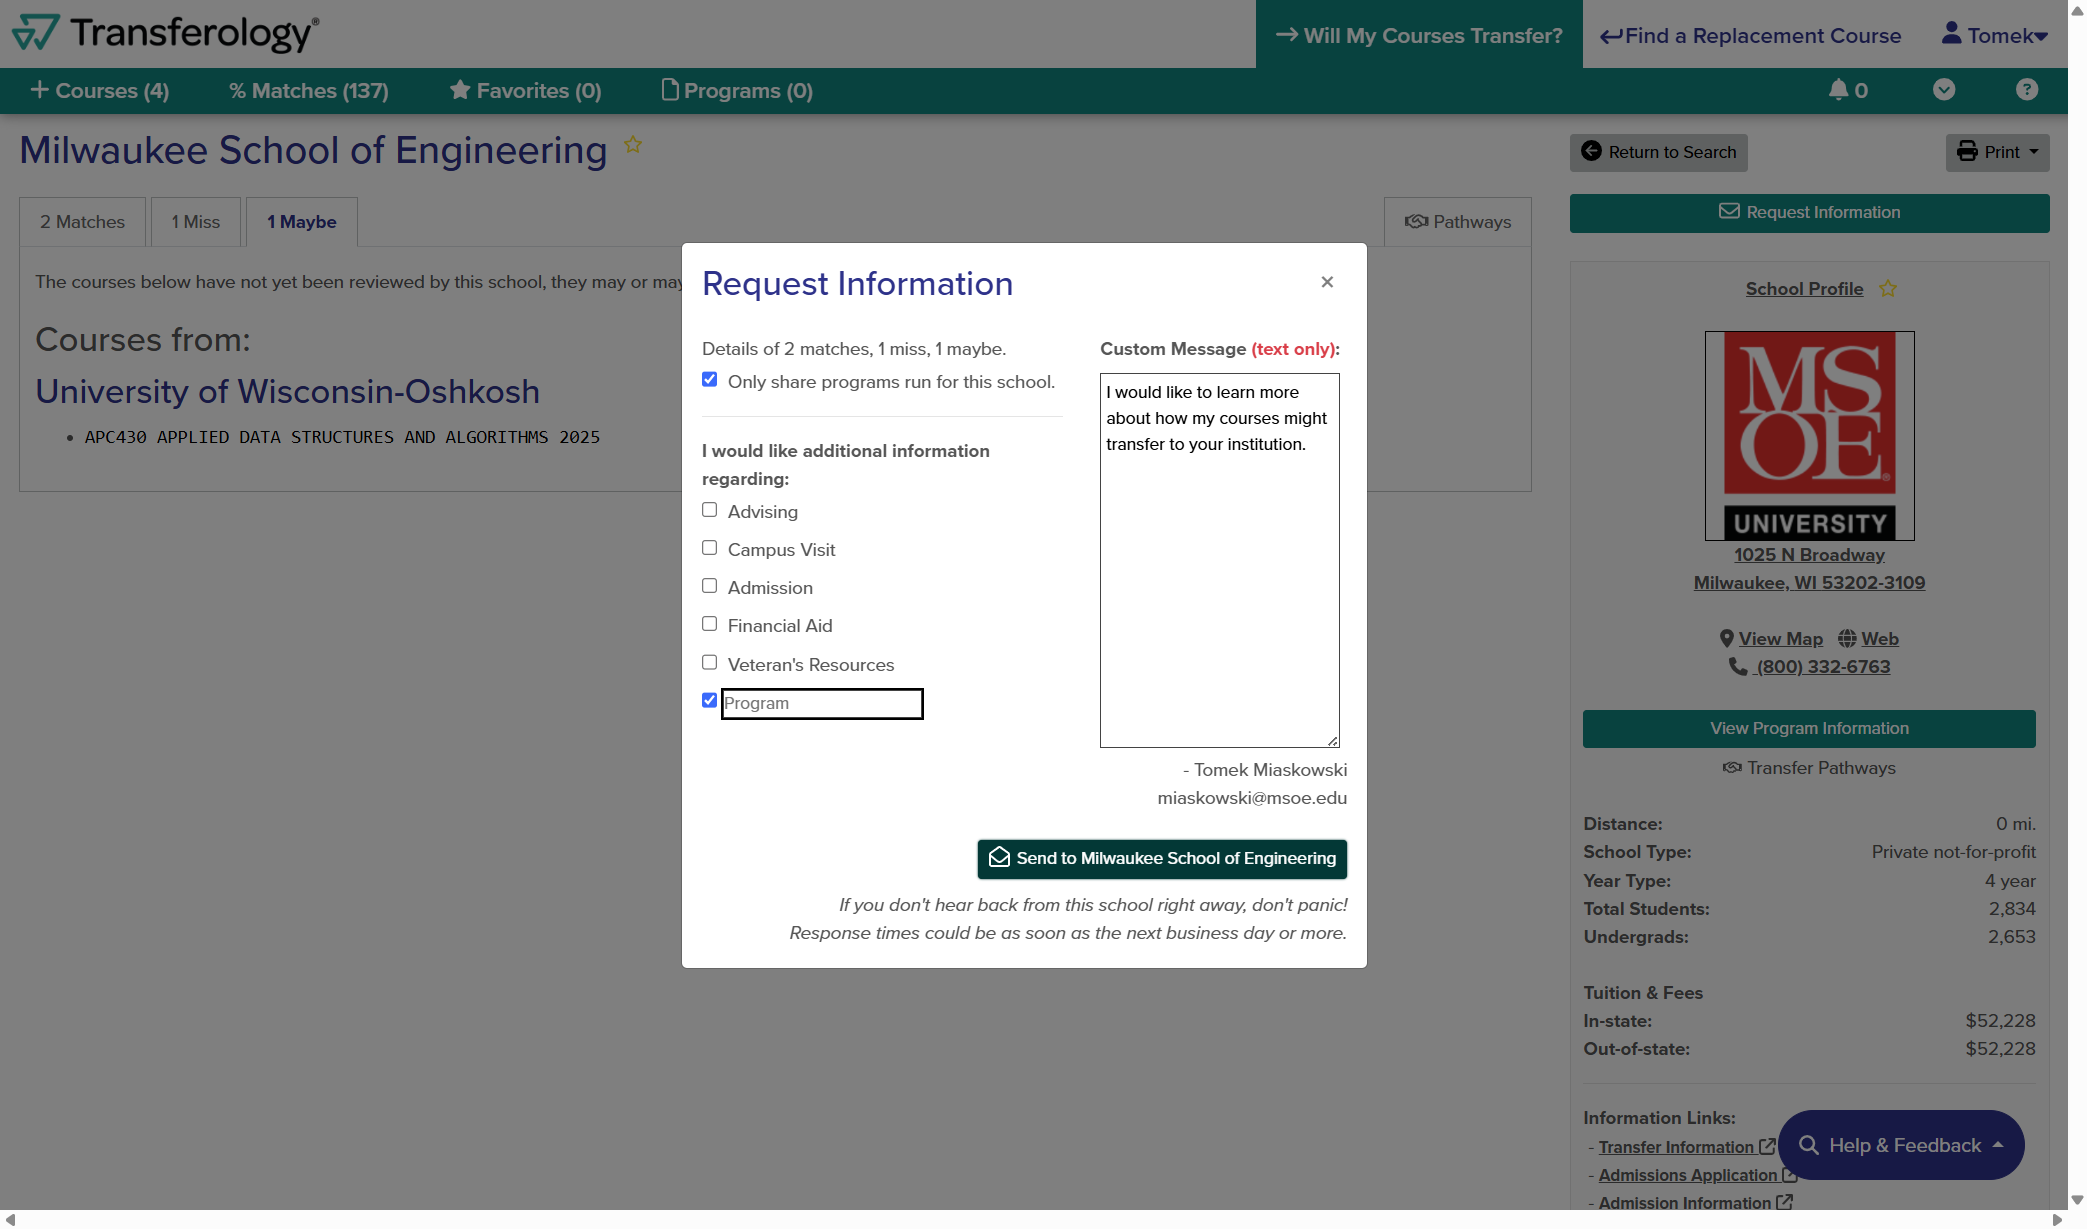Check the Veteran's Resources checkbox
Viewport: 2087px width, 1229px height.
[710, 663]
